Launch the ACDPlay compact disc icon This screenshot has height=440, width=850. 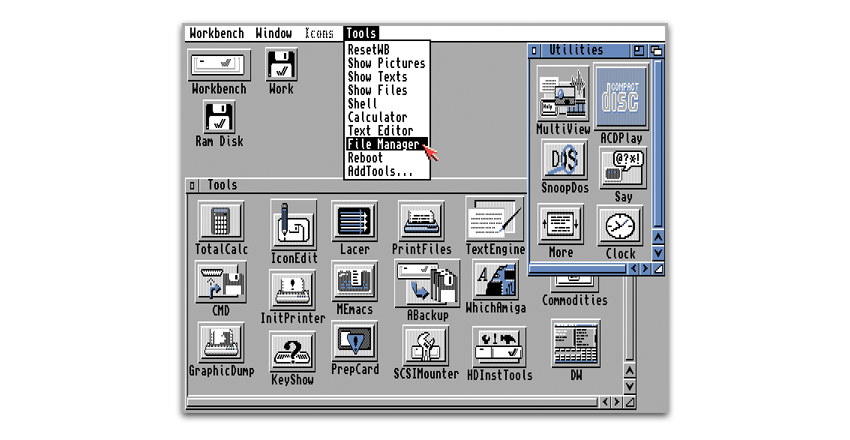[621, 98]
